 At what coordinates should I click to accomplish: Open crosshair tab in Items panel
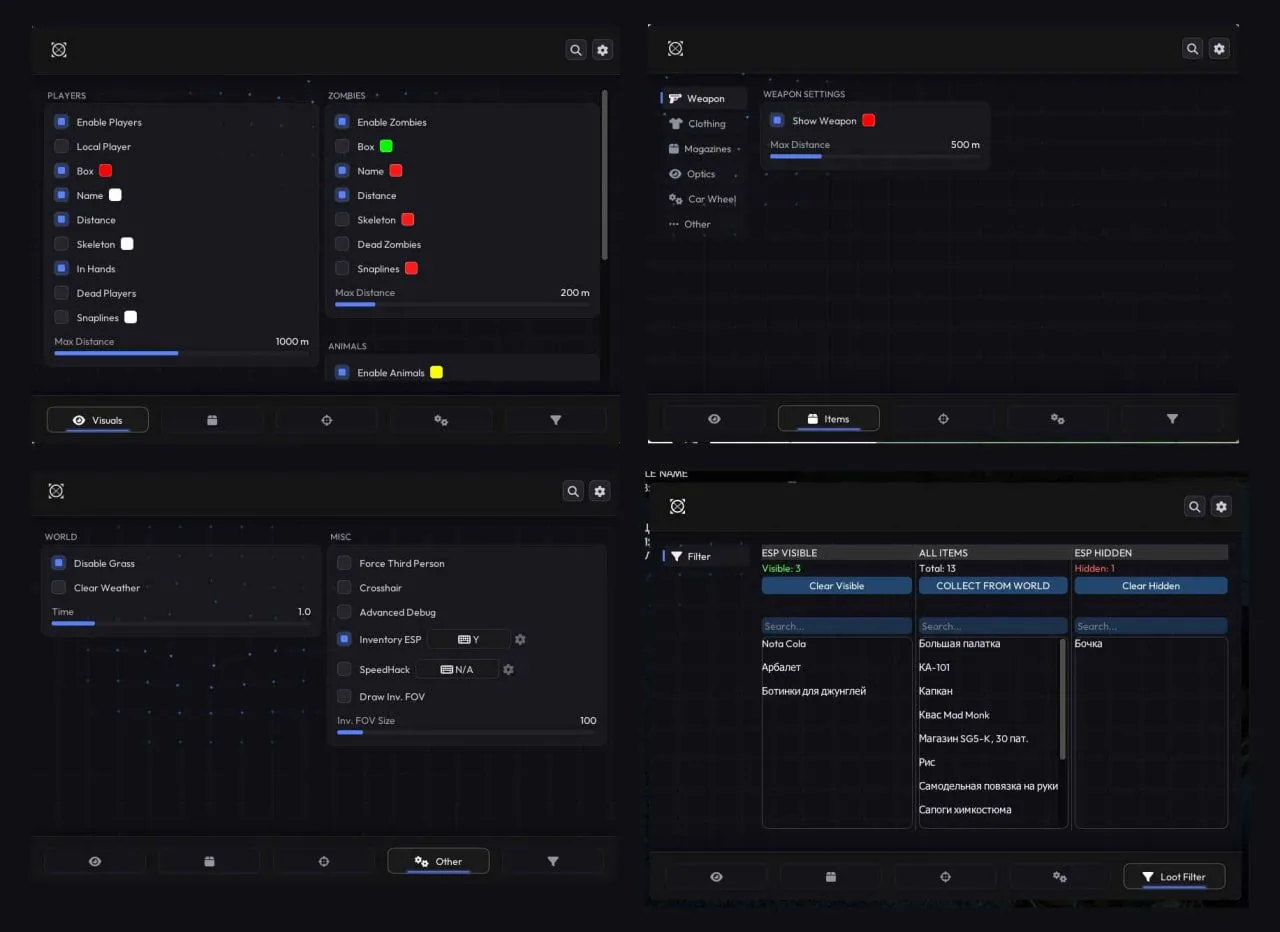tap(943, 419)
